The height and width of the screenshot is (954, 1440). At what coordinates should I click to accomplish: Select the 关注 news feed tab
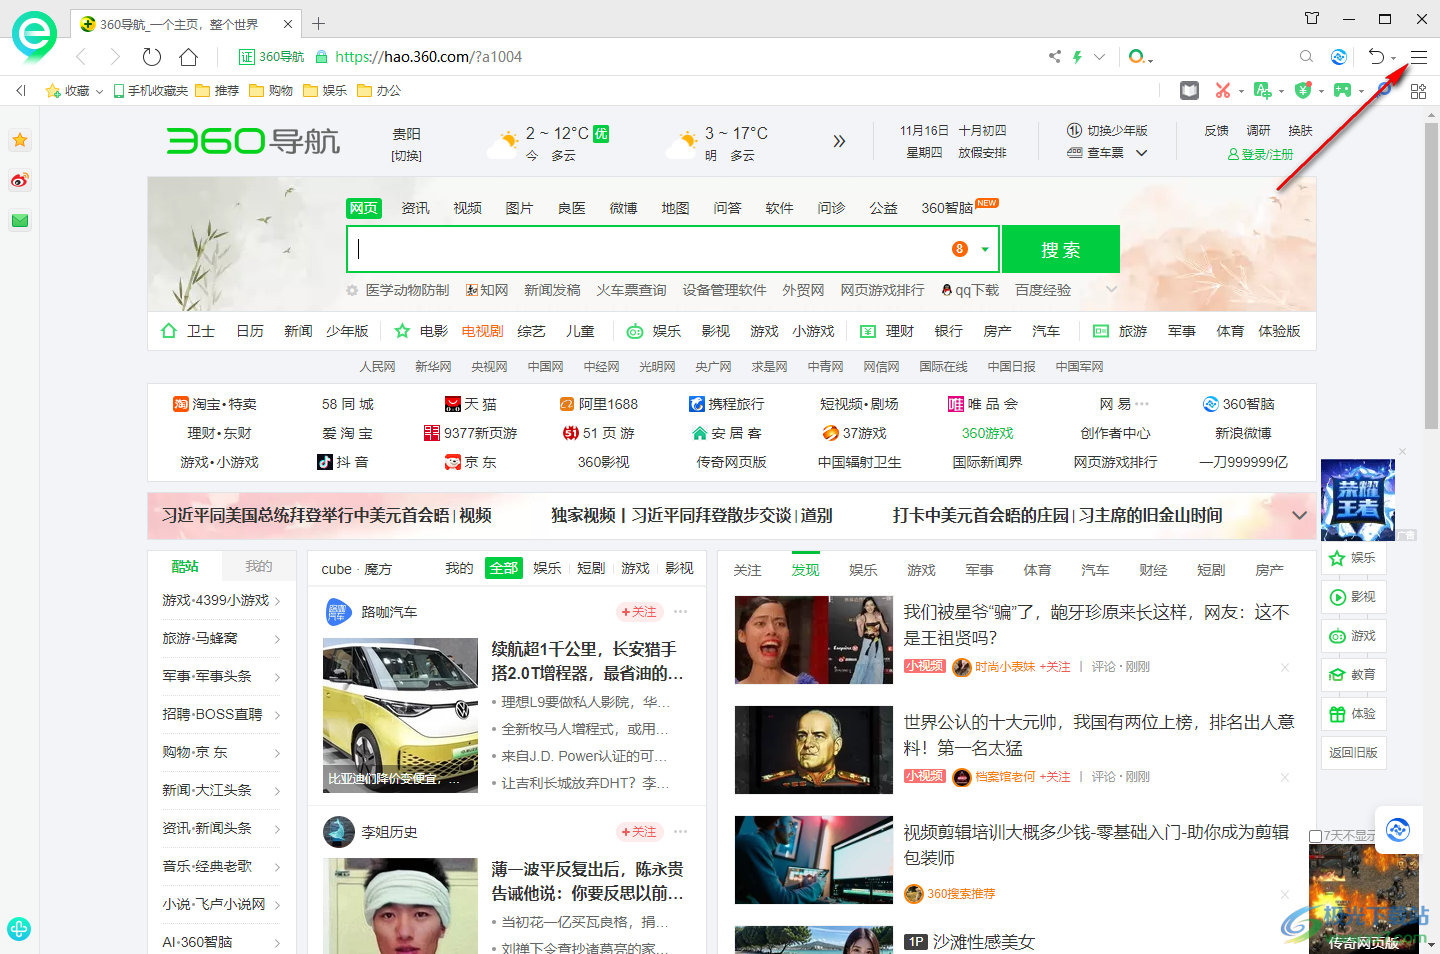(x=747, y=570)
